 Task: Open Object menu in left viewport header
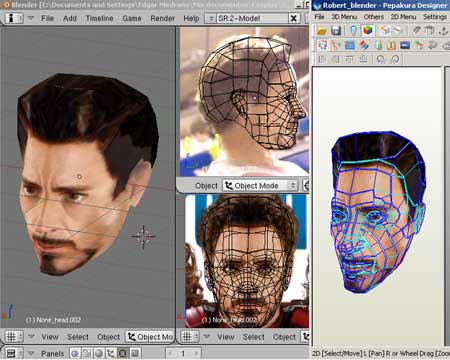108,337
